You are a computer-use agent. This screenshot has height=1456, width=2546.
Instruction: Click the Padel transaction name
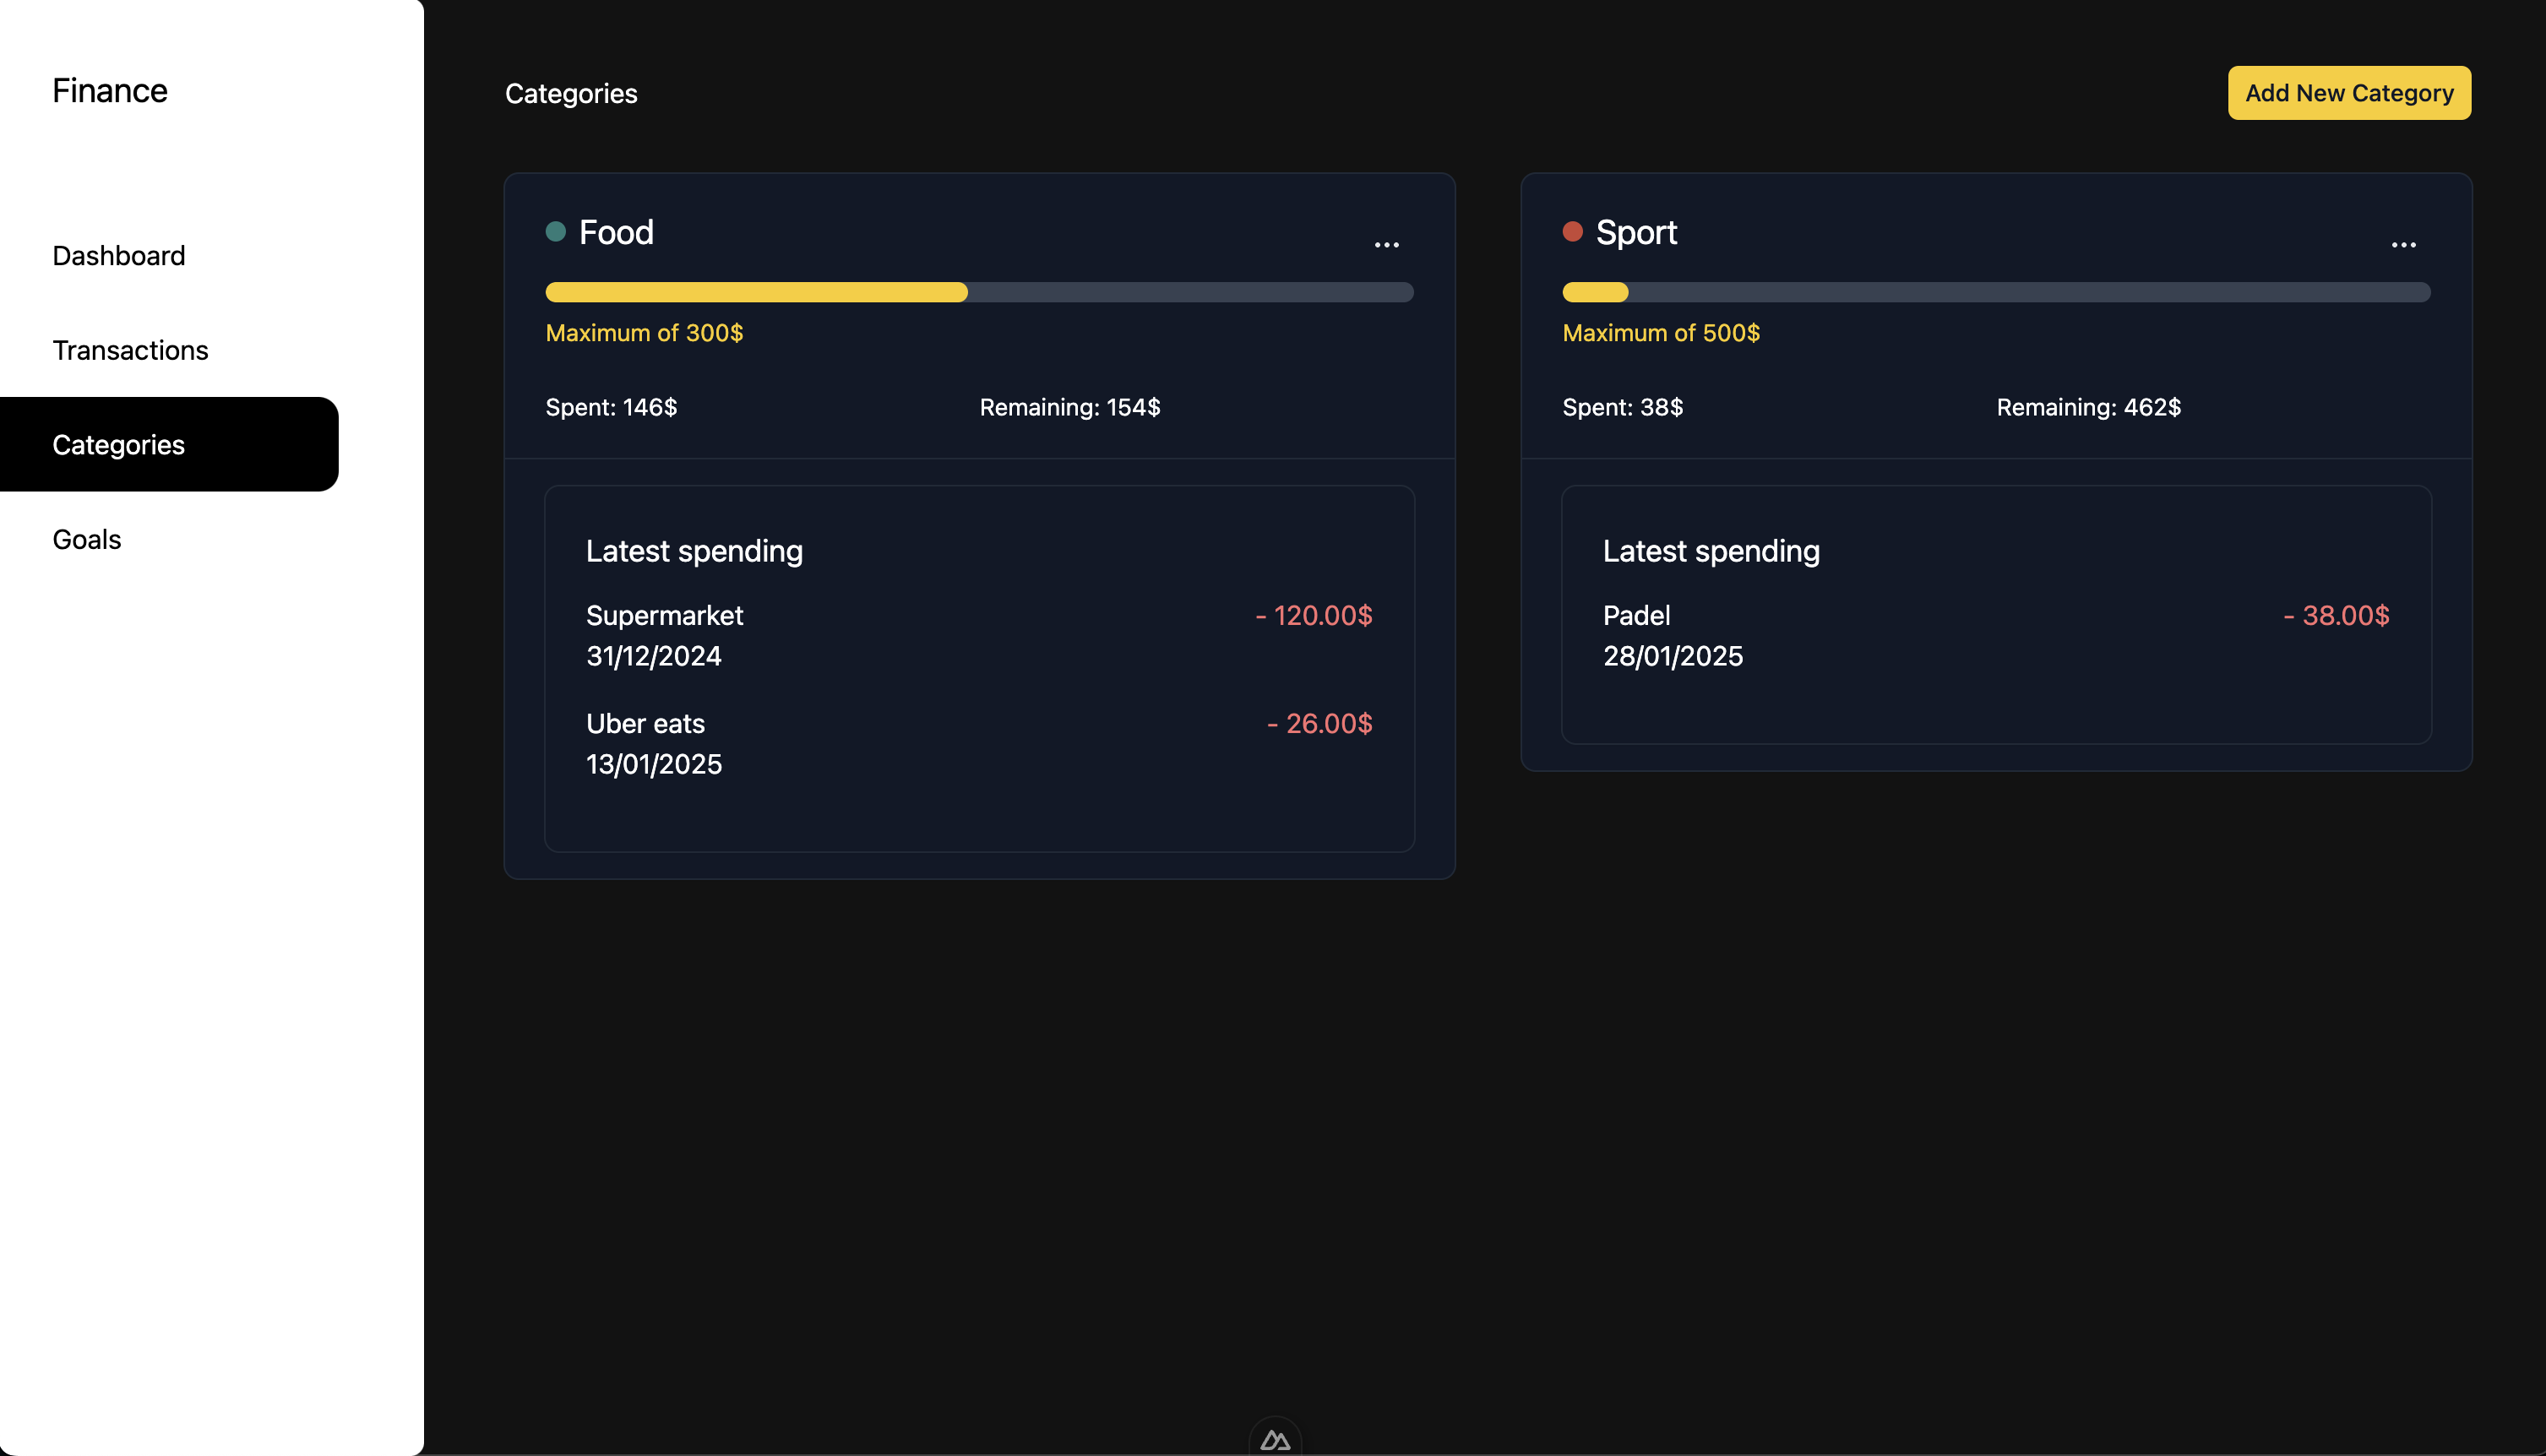tap(1636, 615)
